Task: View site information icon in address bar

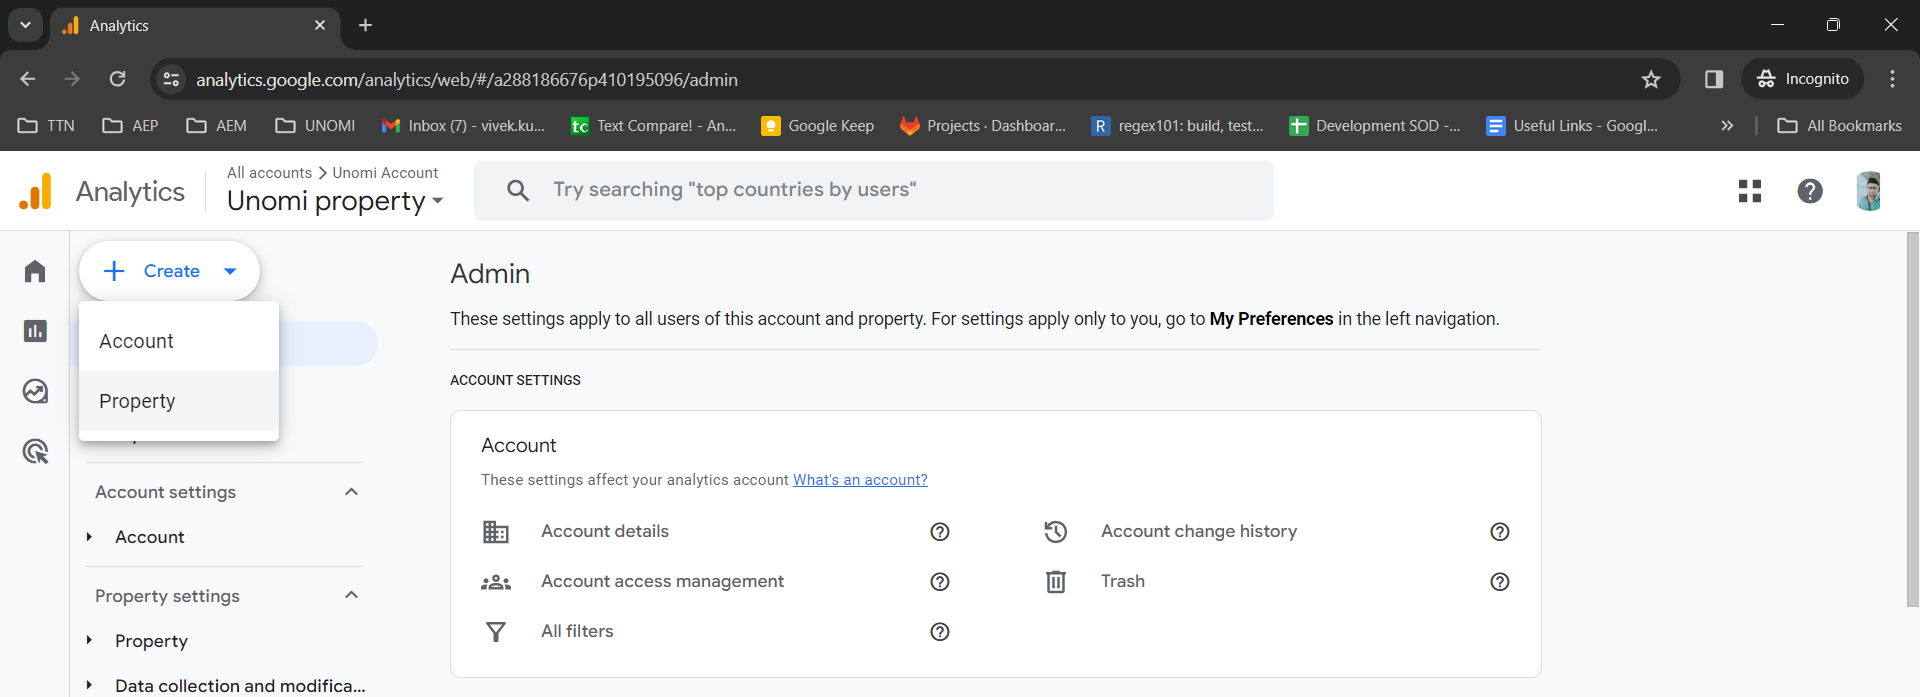Action: click(x=171, y=79)
